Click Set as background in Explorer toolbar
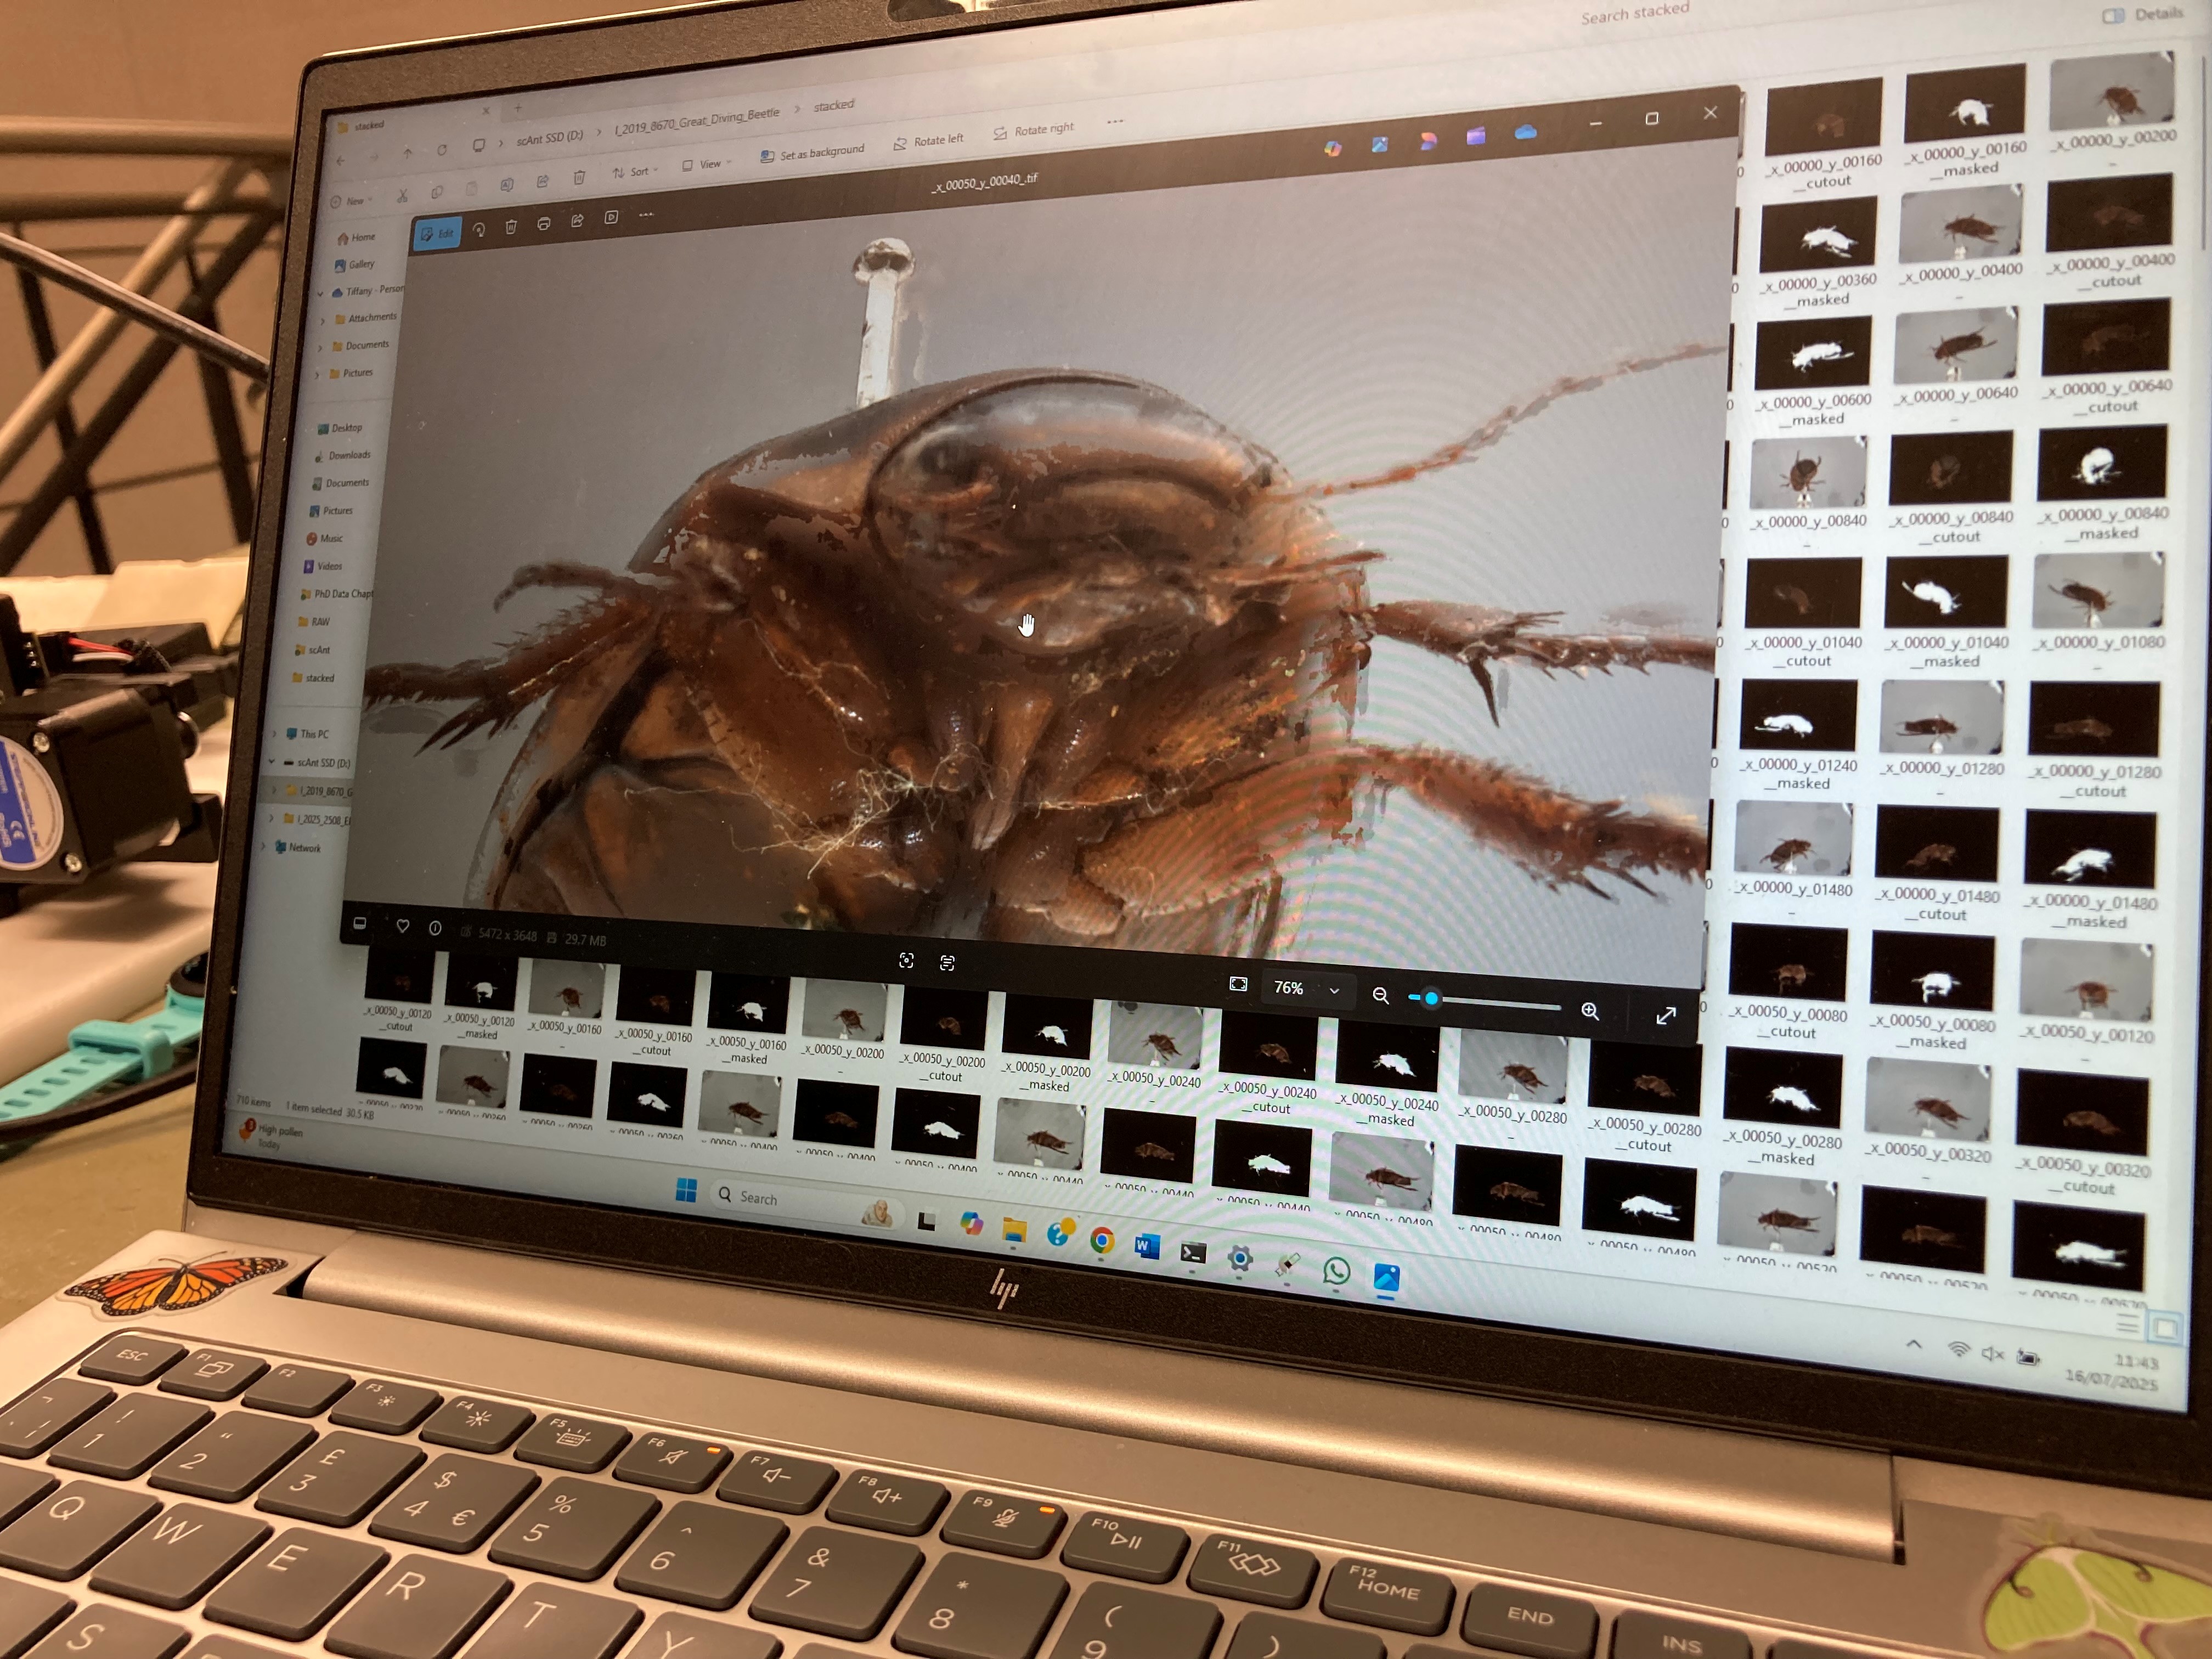This screenshot has width=2212, height=1659. 812,153
